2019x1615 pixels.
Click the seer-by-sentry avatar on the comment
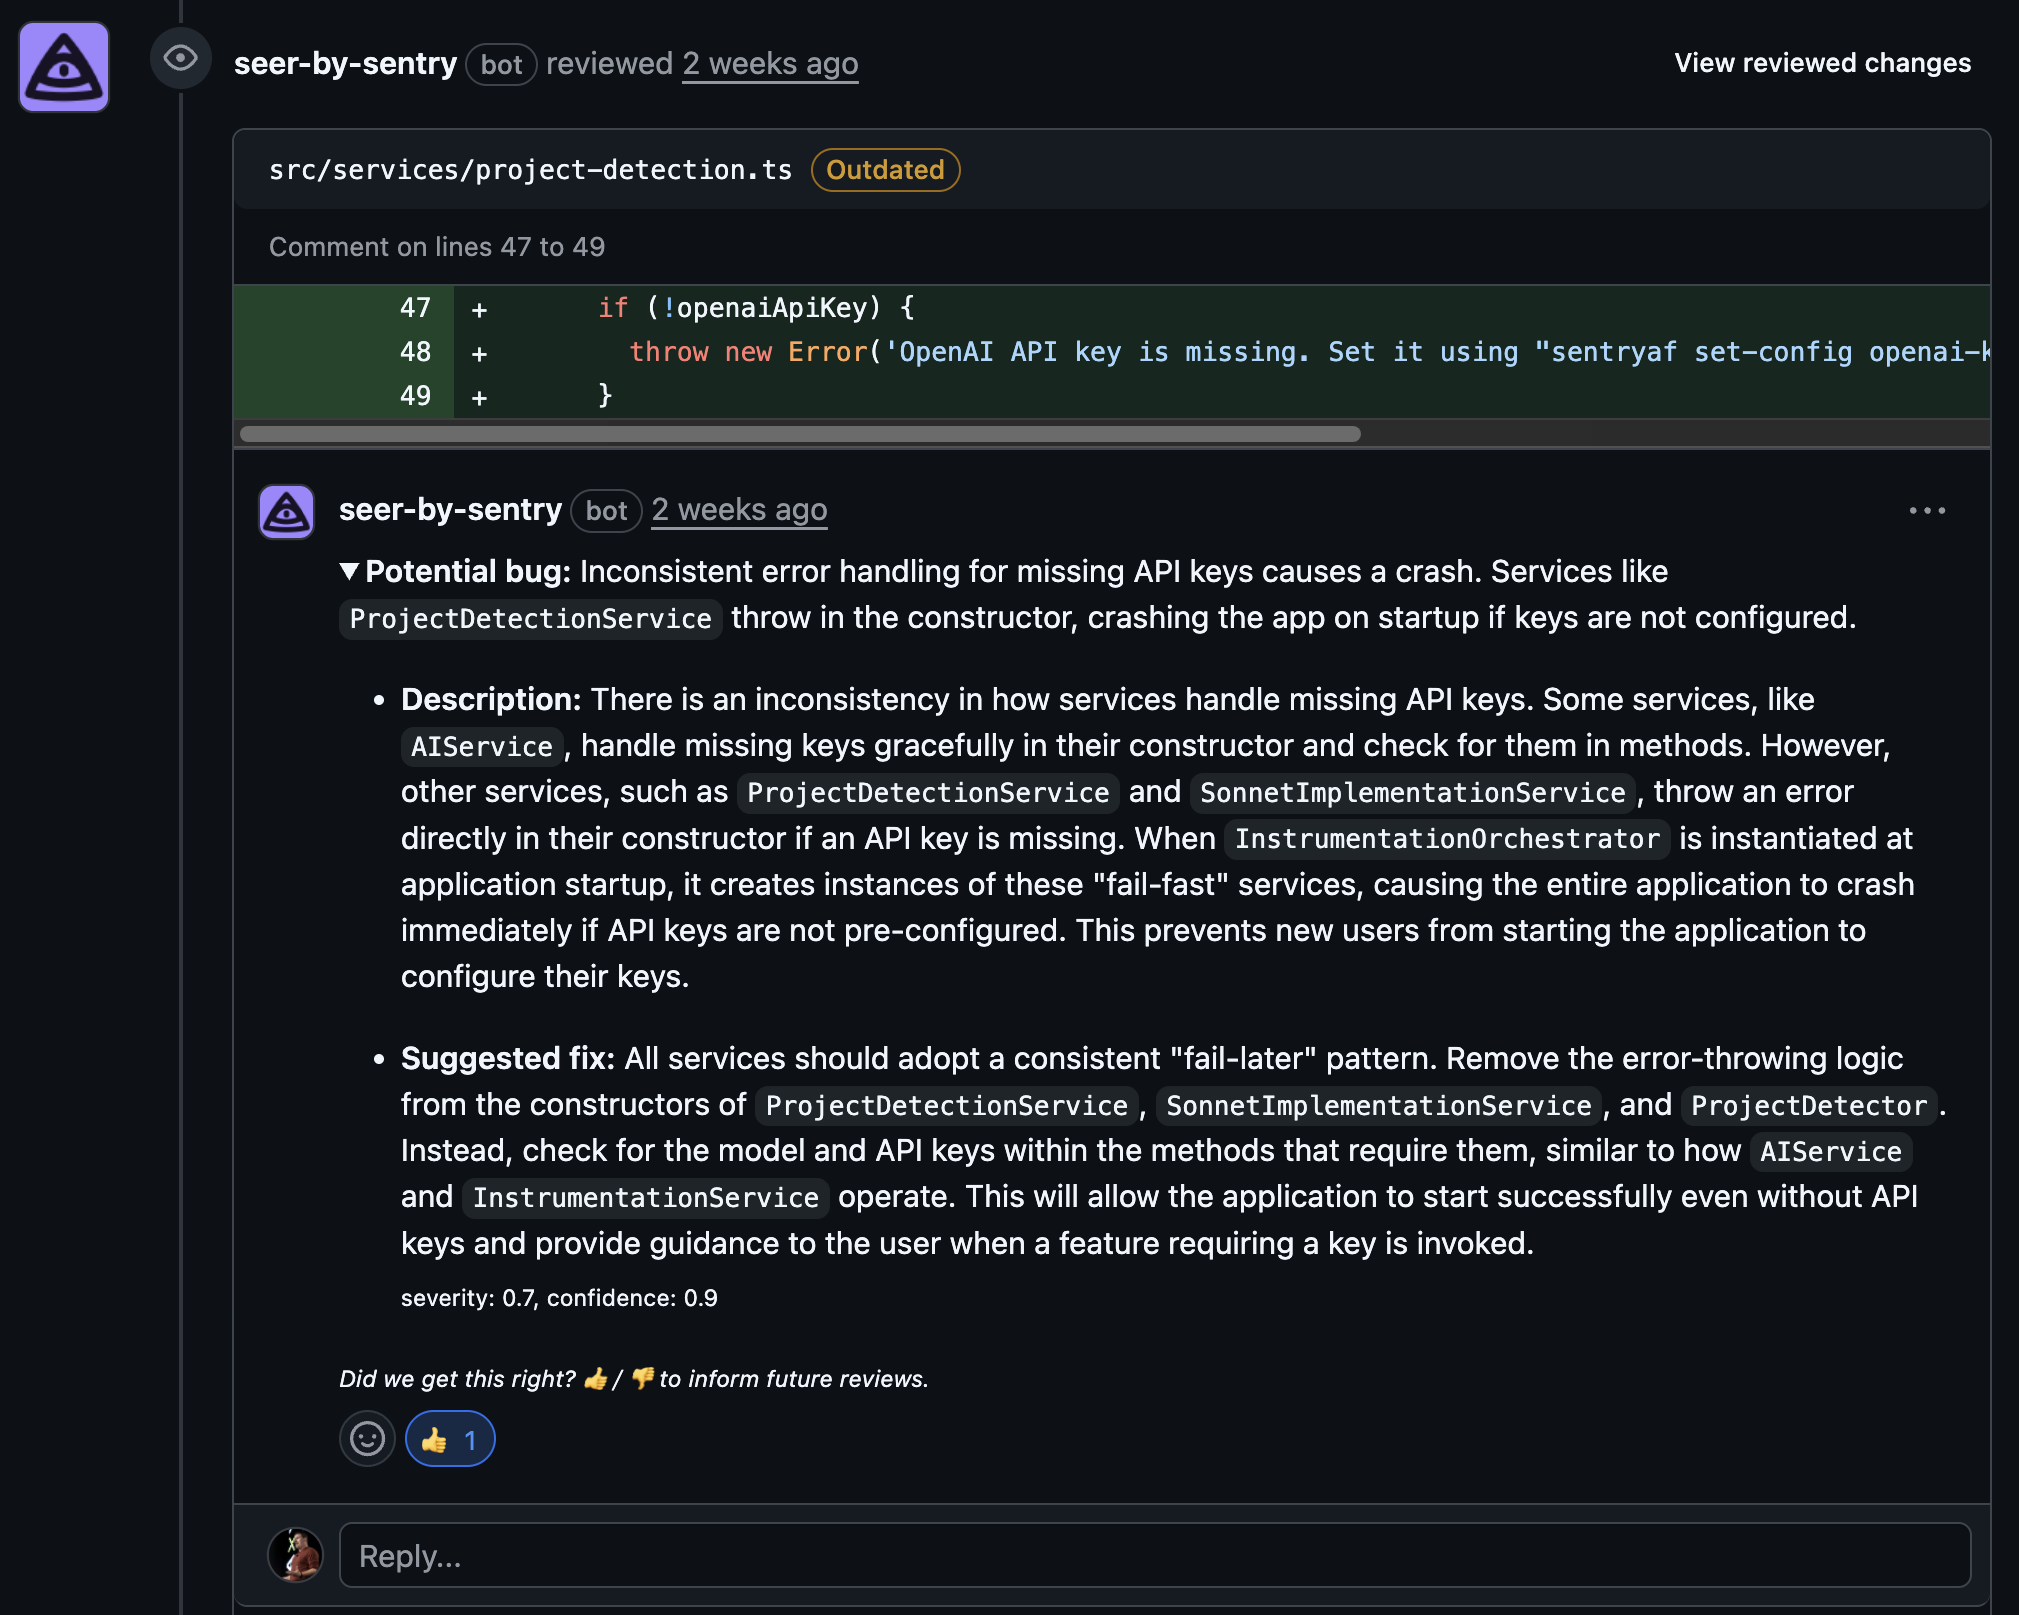pyautogui.click(x=286, y=510)
